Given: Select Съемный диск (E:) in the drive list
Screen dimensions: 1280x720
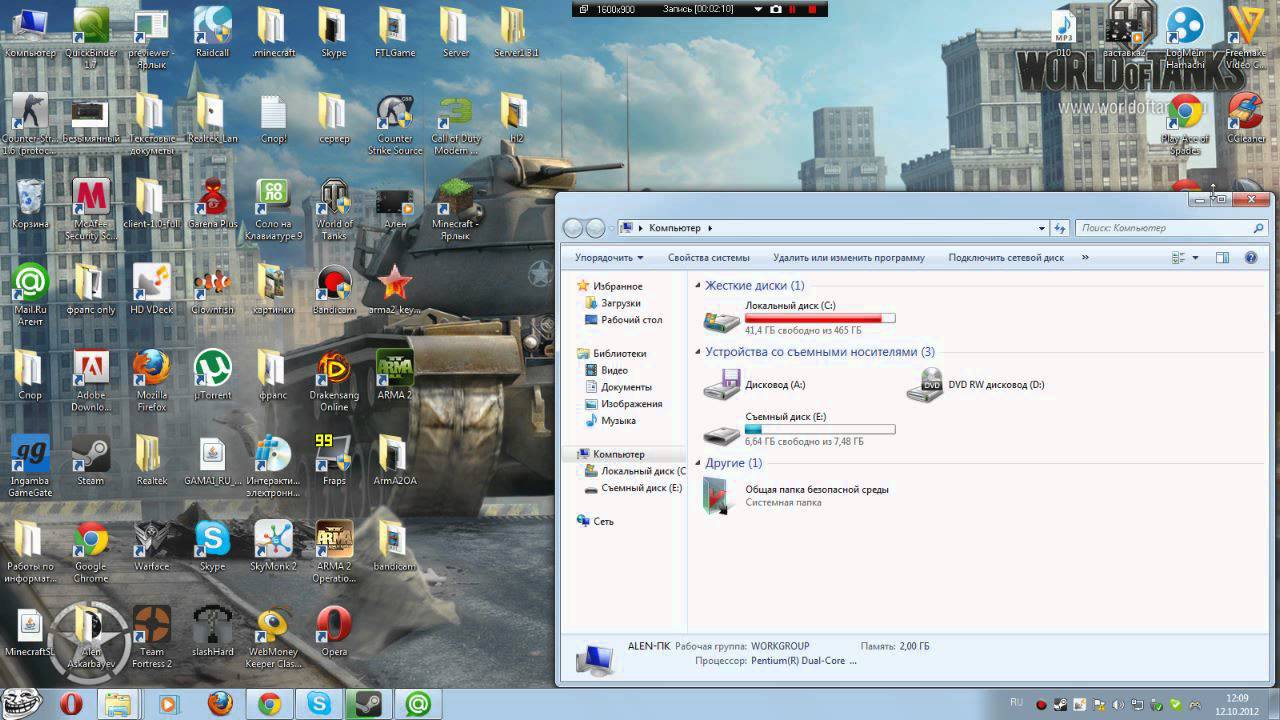Looking at the screenshot, I should coord(798,430).
